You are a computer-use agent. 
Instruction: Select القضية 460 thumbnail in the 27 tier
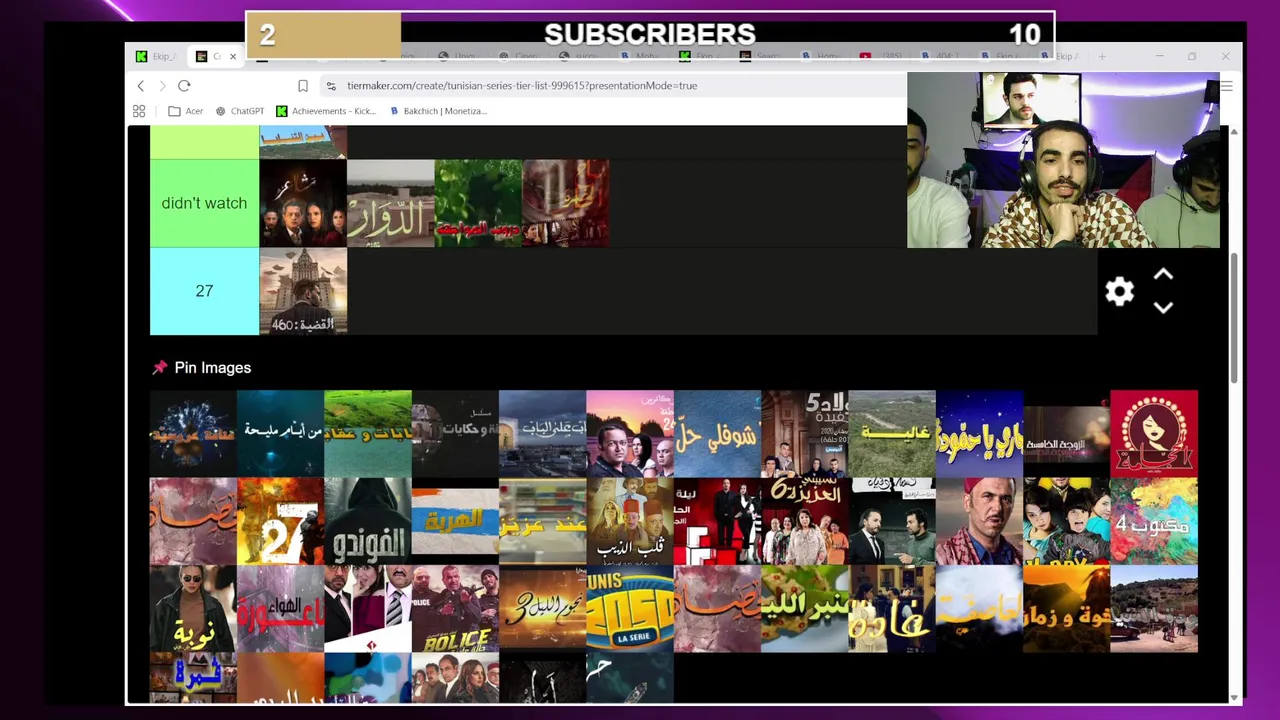(x=303, y=291)
